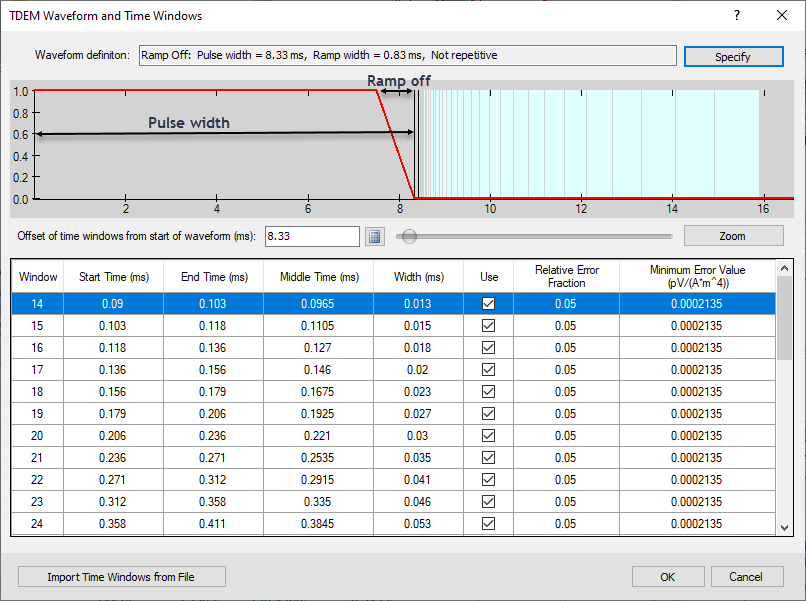Screen dimensions: 806x601
Task: Toggle Use checkbox in window 24 row
Action: [x=488, y=524]
